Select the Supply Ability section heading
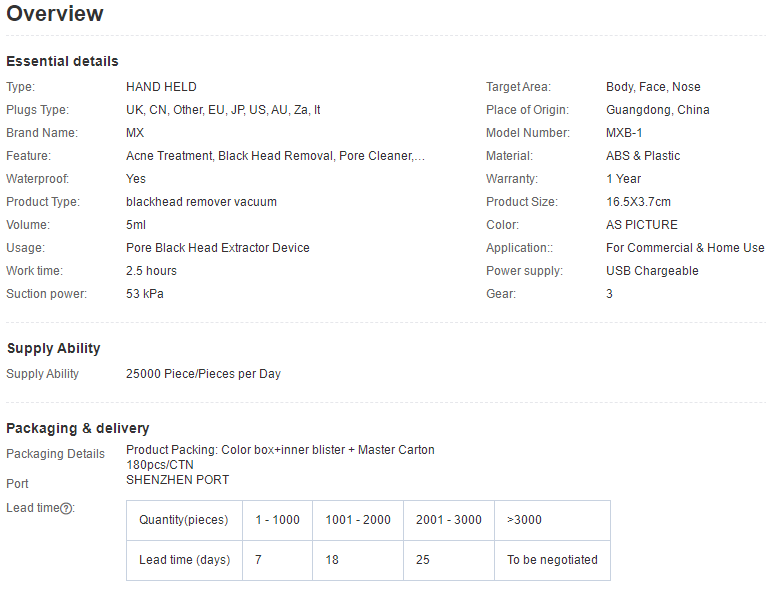Image resolution: width=766 pixels, height=589 pixels. [x=54, y=348]
